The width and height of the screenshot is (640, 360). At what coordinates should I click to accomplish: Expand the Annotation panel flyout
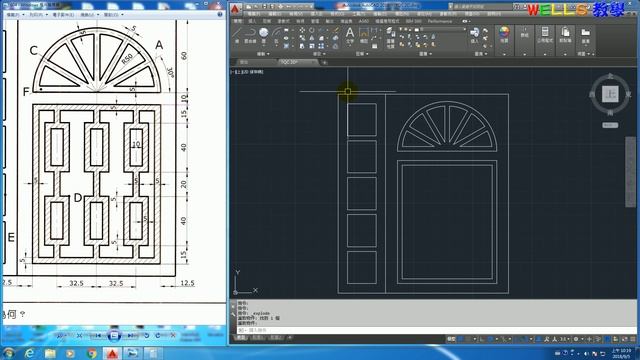coord(362,54)
